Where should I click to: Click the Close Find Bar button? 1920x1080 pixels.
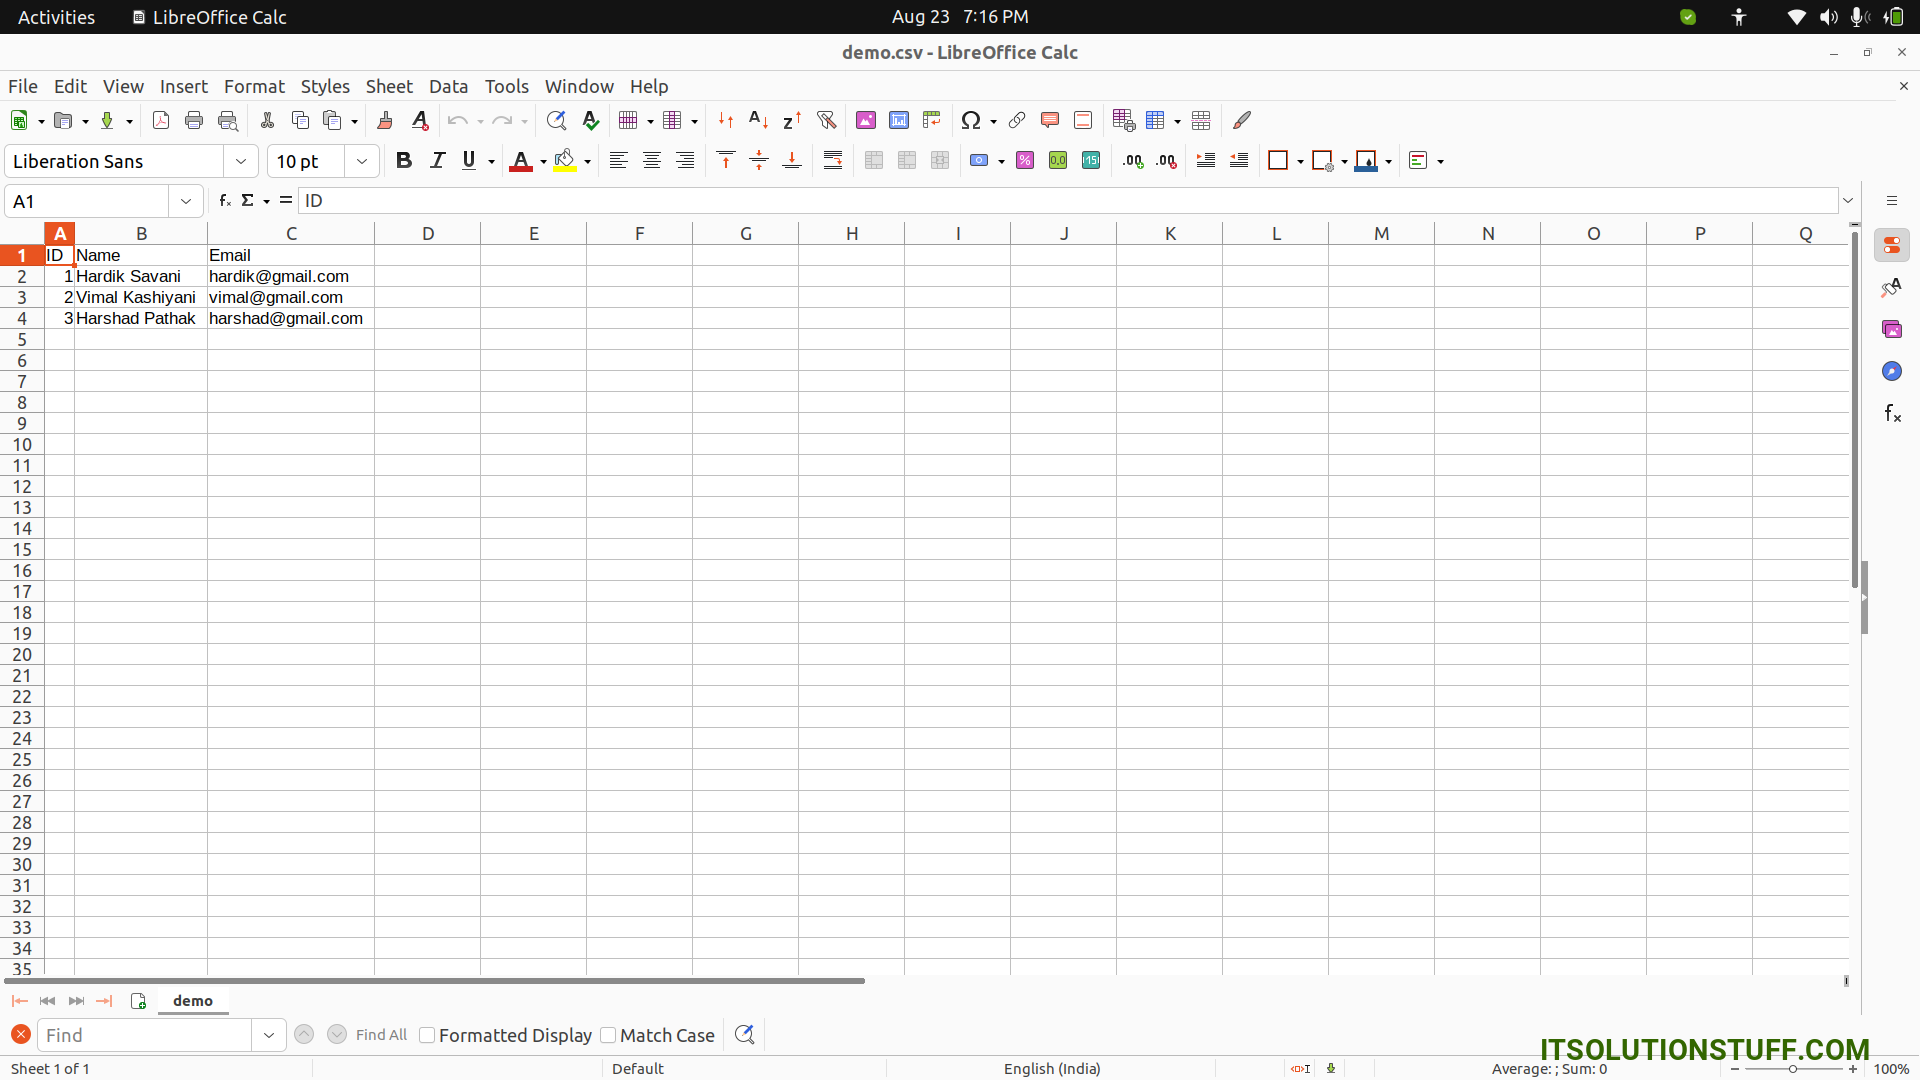pyautogui.click(x=21, y=1034)
